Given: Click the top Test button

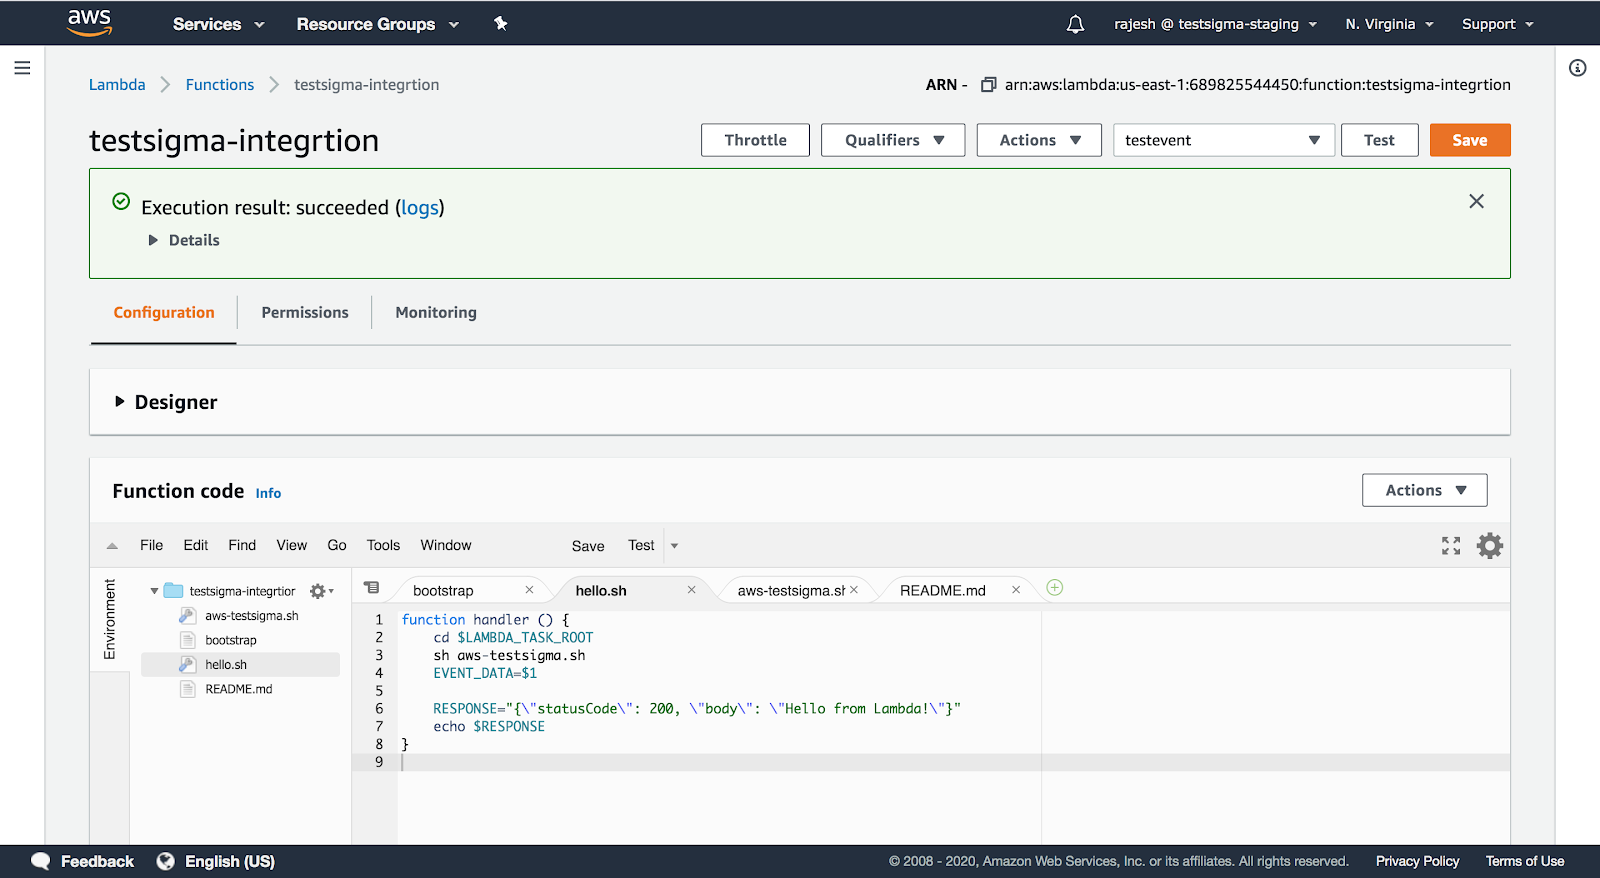Looking at the screenshot, I should [1379, 140].
